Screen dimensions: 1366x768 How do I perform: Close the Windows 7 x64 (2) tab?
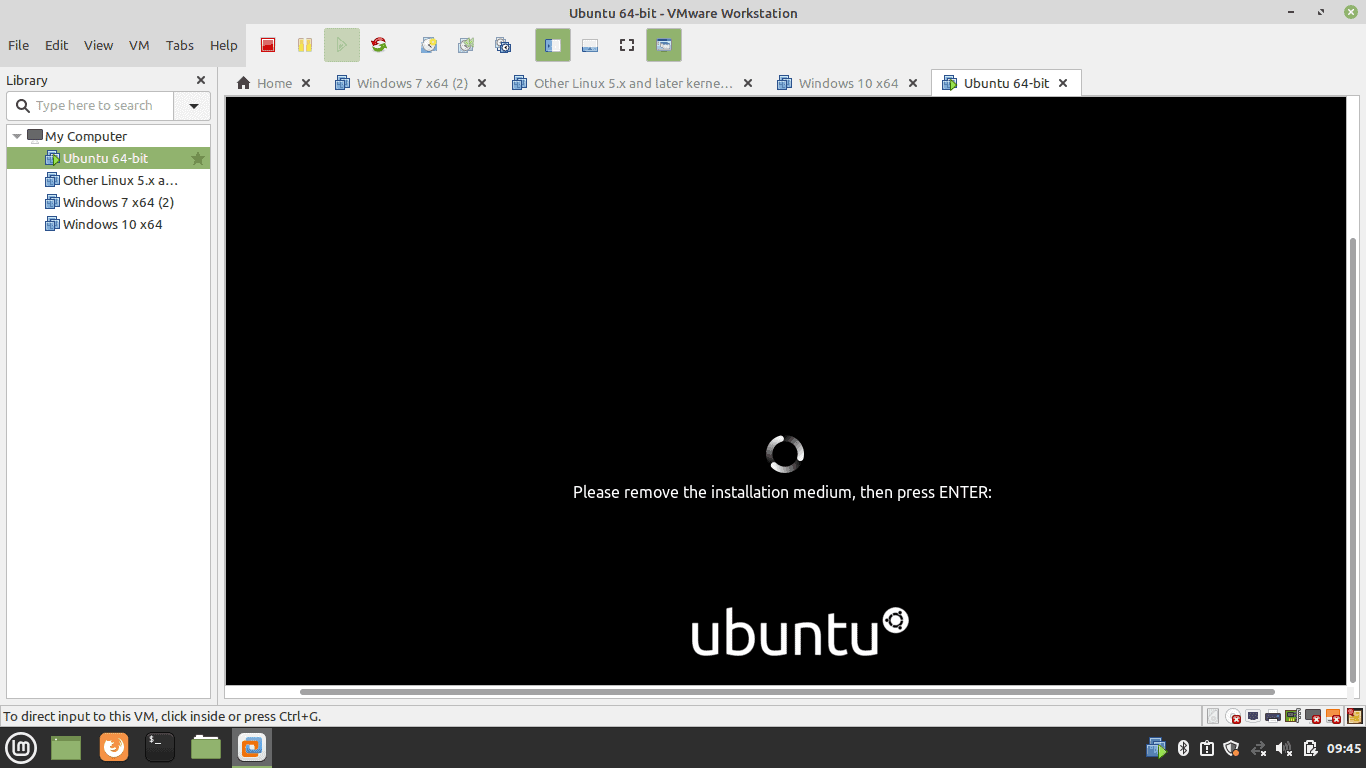tap(482, 83)
